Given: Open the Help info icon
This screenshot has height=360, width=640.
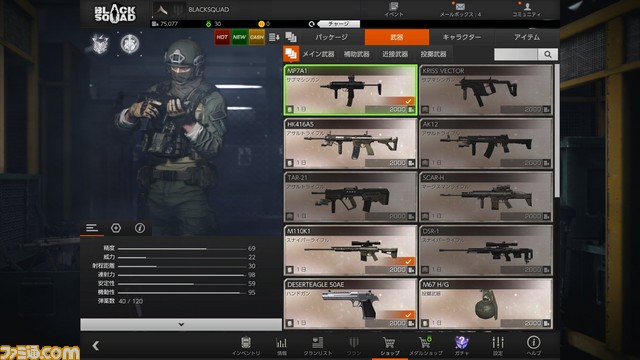Looking at the screenshot, I should click(533, 342).
